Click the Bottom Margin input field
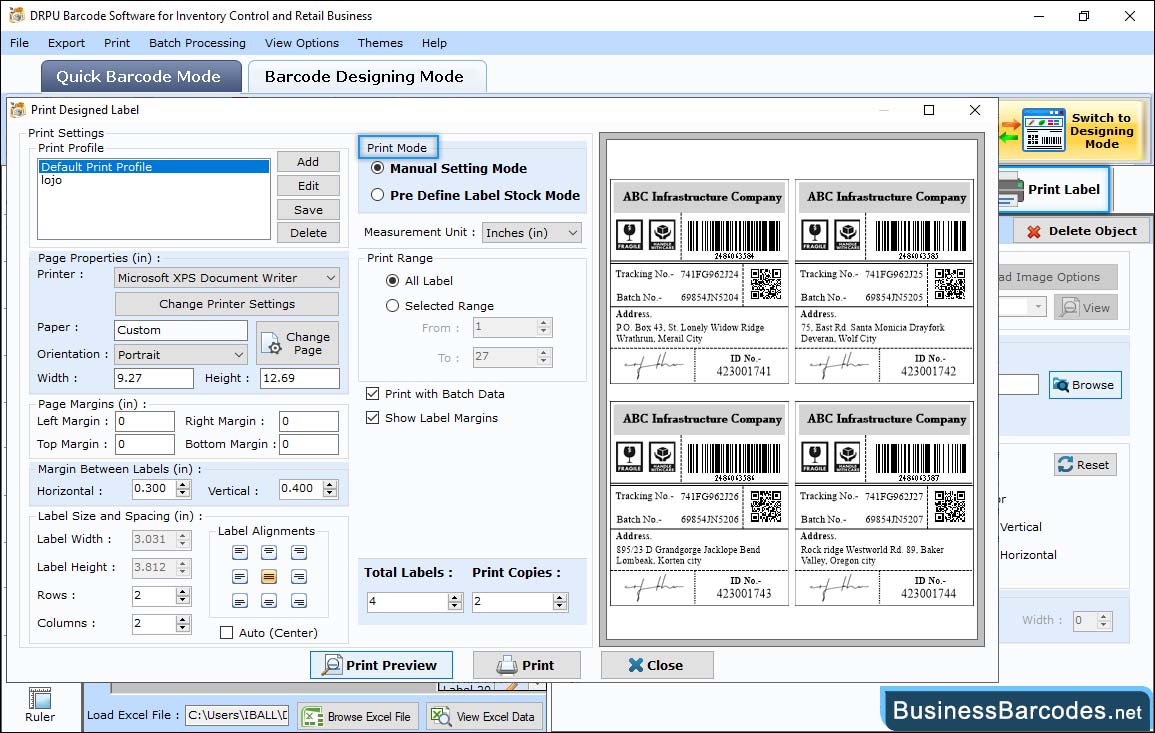This screenshot has width=1155, height=733. click(x=309, y=444)
